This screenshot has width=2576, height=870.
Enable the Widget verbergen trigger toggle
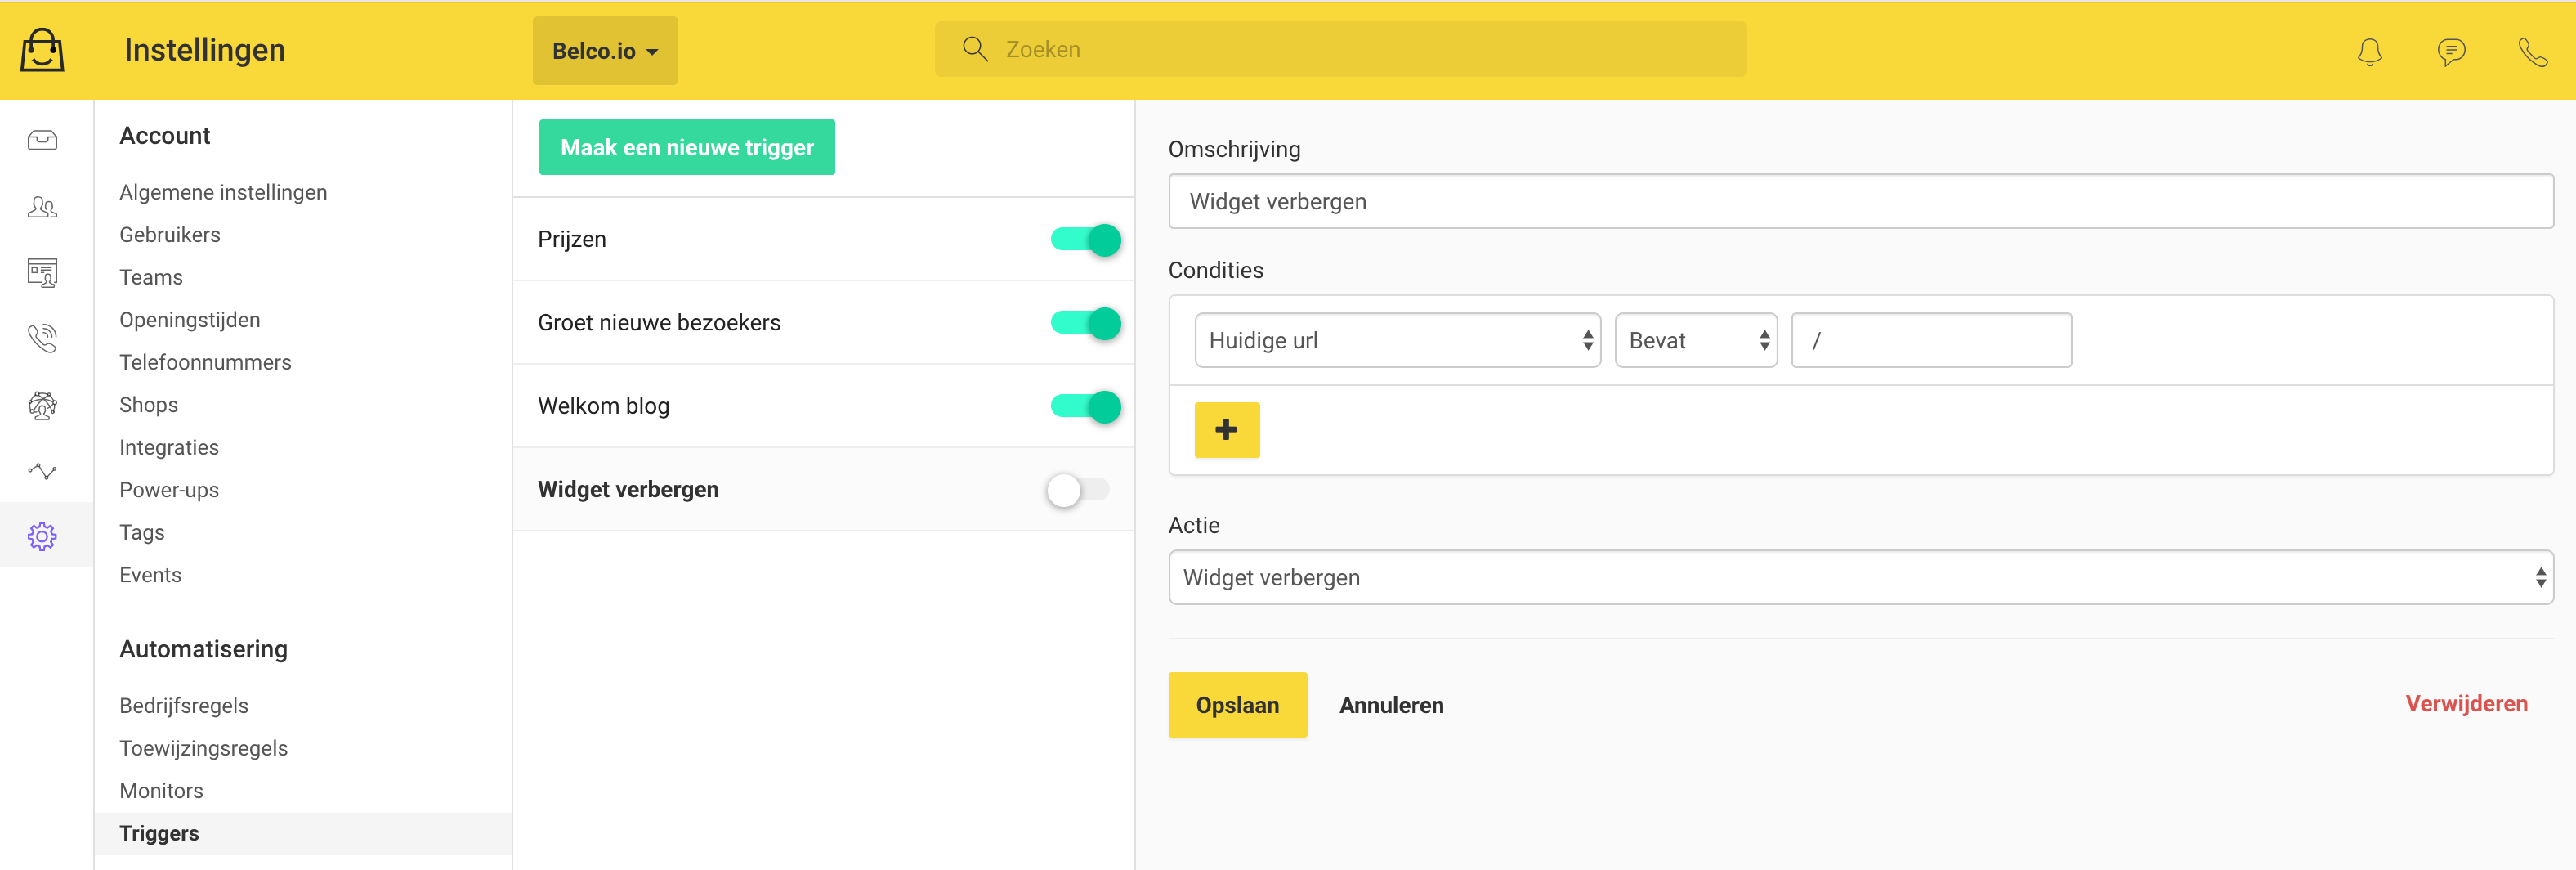point(1078,490)
